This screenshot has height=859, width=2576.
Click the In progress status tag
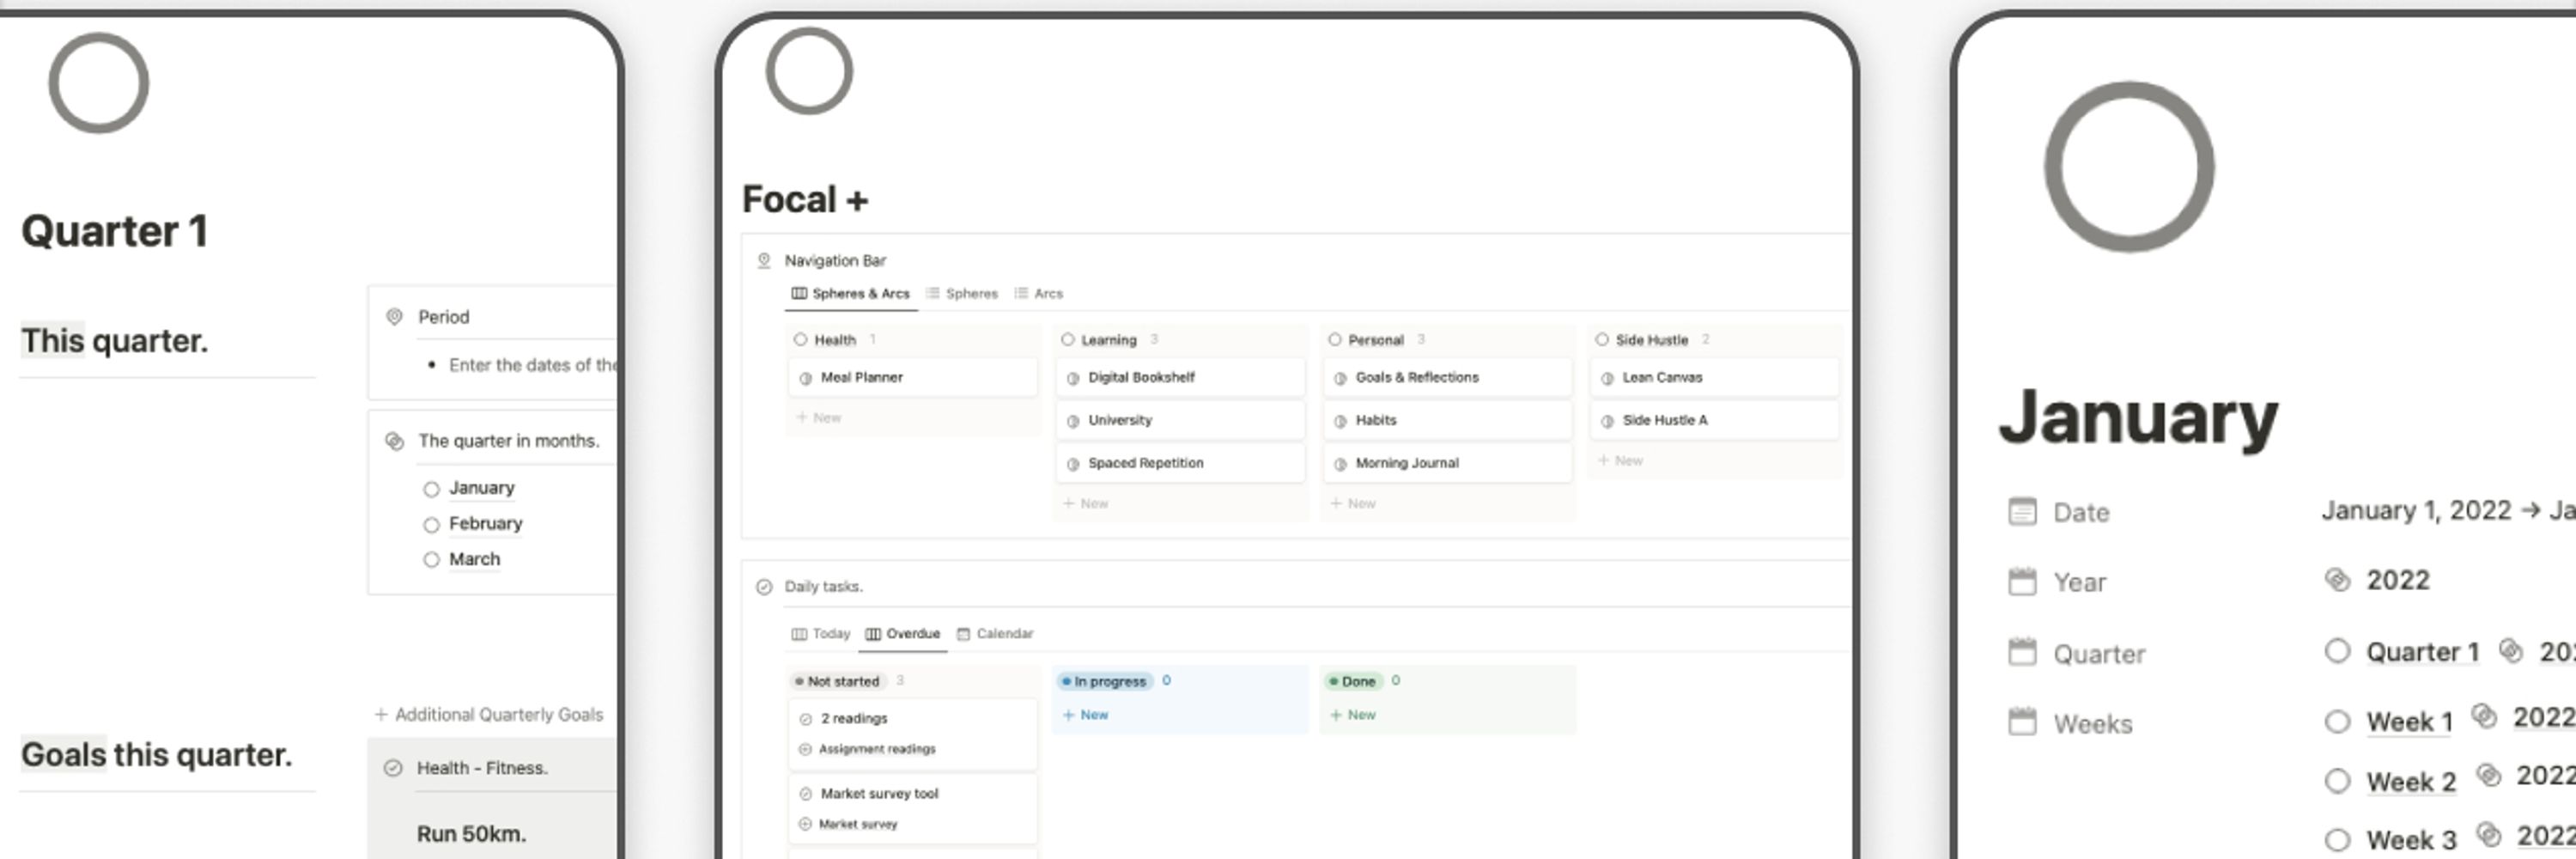(1104, 682)
